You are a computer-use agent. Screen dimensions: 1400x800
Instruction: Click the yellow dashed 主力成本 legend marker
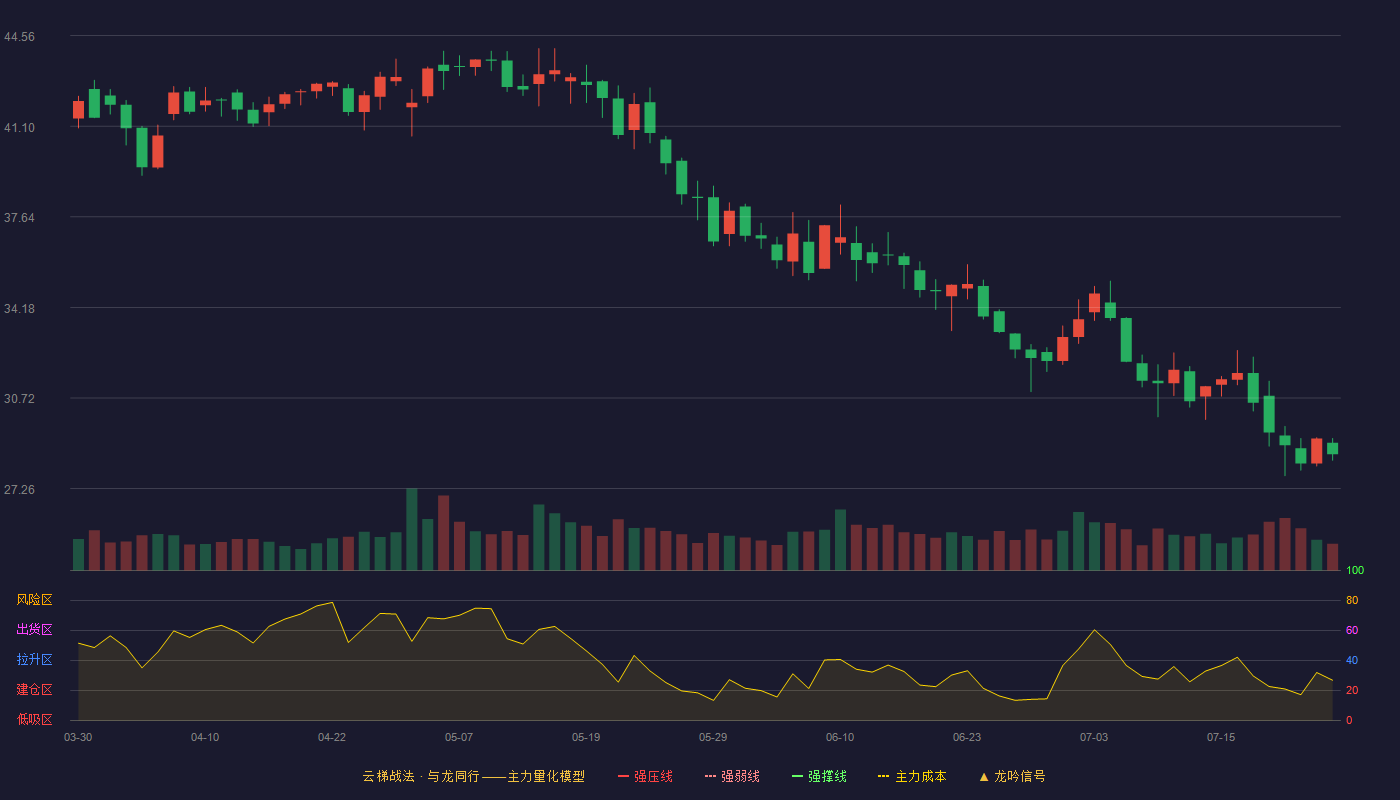883,776
